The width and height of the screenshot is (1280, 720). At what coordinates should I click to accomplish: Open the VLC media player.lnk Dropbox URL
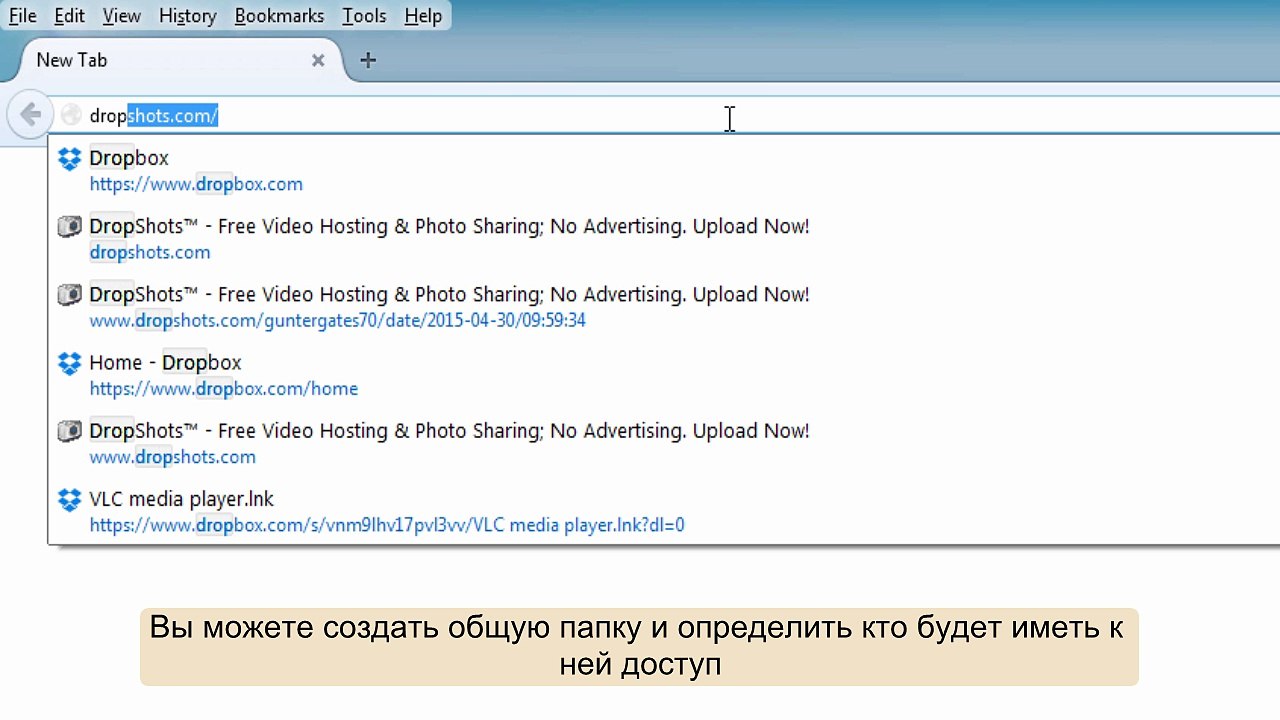click(387, 524)
